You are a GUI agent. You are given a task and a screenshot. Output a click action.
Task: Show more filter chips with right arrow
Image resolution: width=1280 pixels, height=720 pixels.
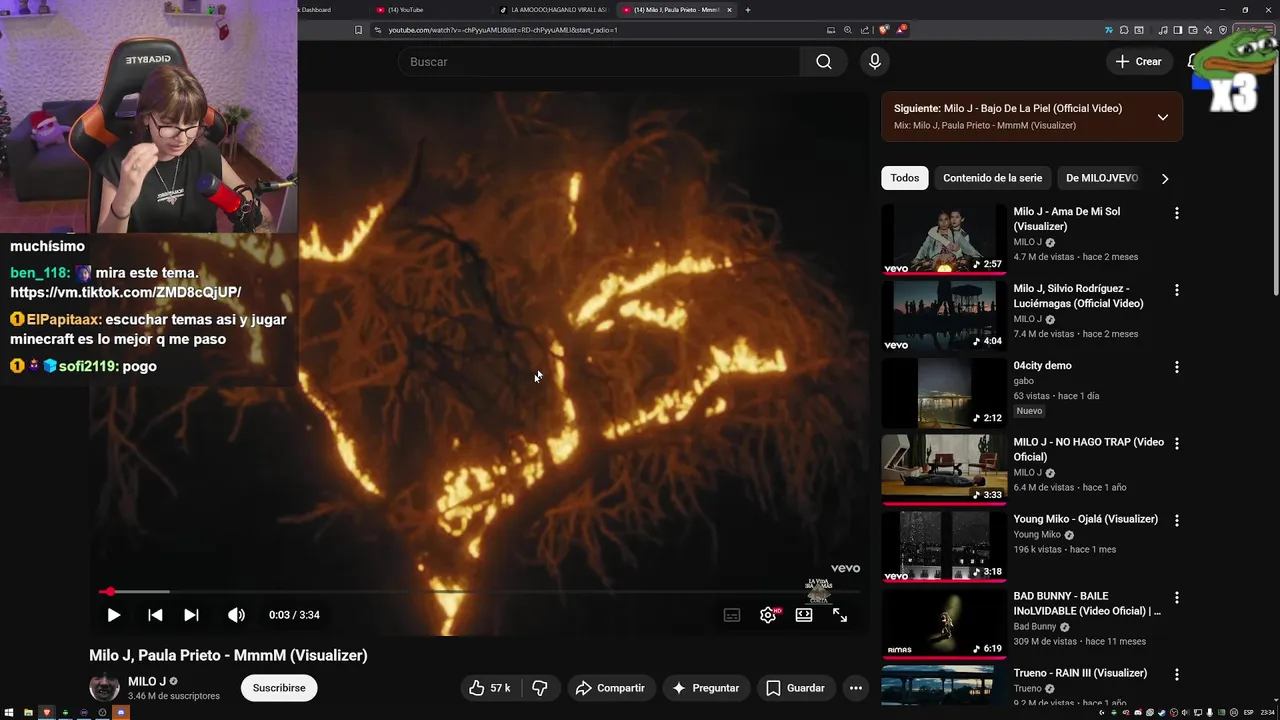pyautogui.click(x=1165, y=179)
